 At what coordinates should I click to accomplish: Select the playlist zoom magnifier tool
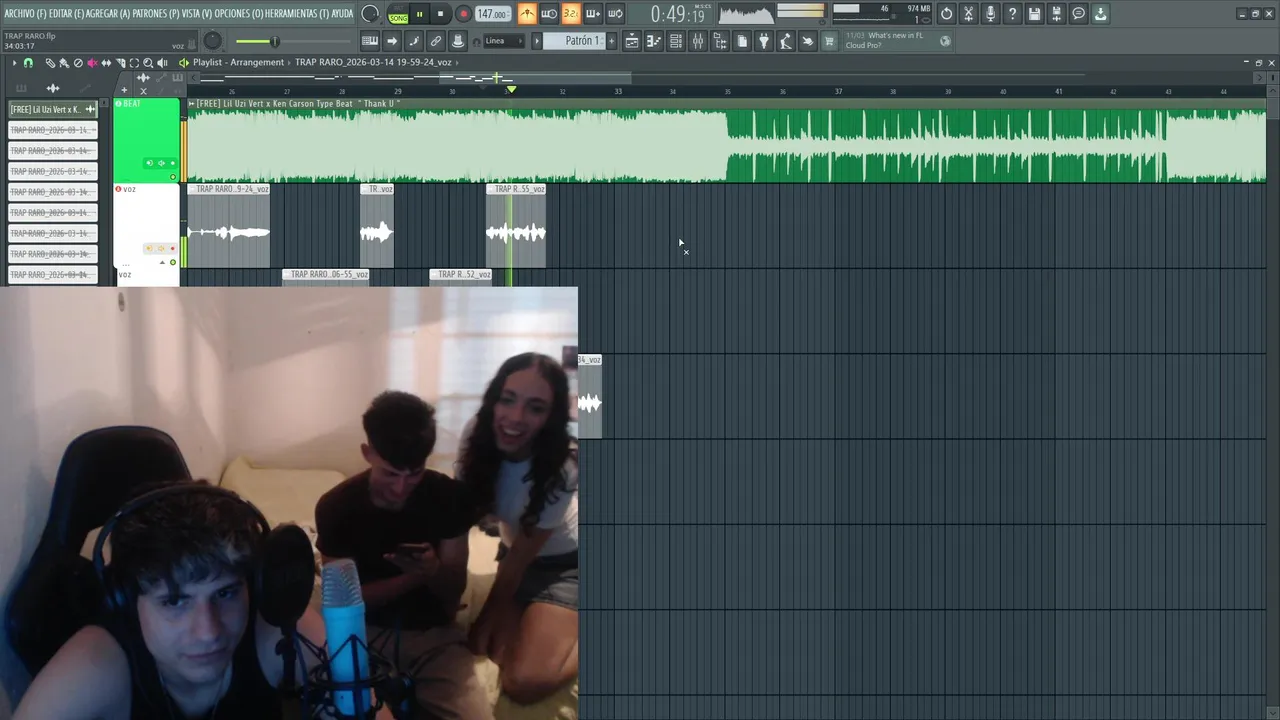148,63
